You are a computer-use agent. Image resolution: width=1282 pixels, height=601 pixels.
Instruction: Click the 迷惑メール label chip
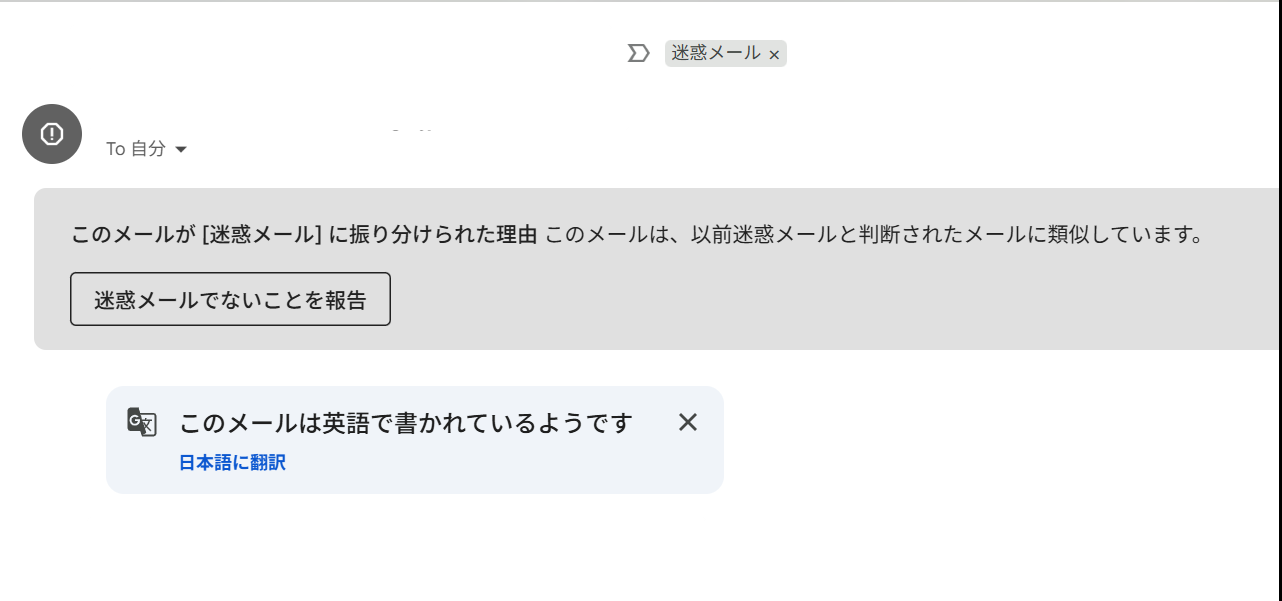pos(715,54)
